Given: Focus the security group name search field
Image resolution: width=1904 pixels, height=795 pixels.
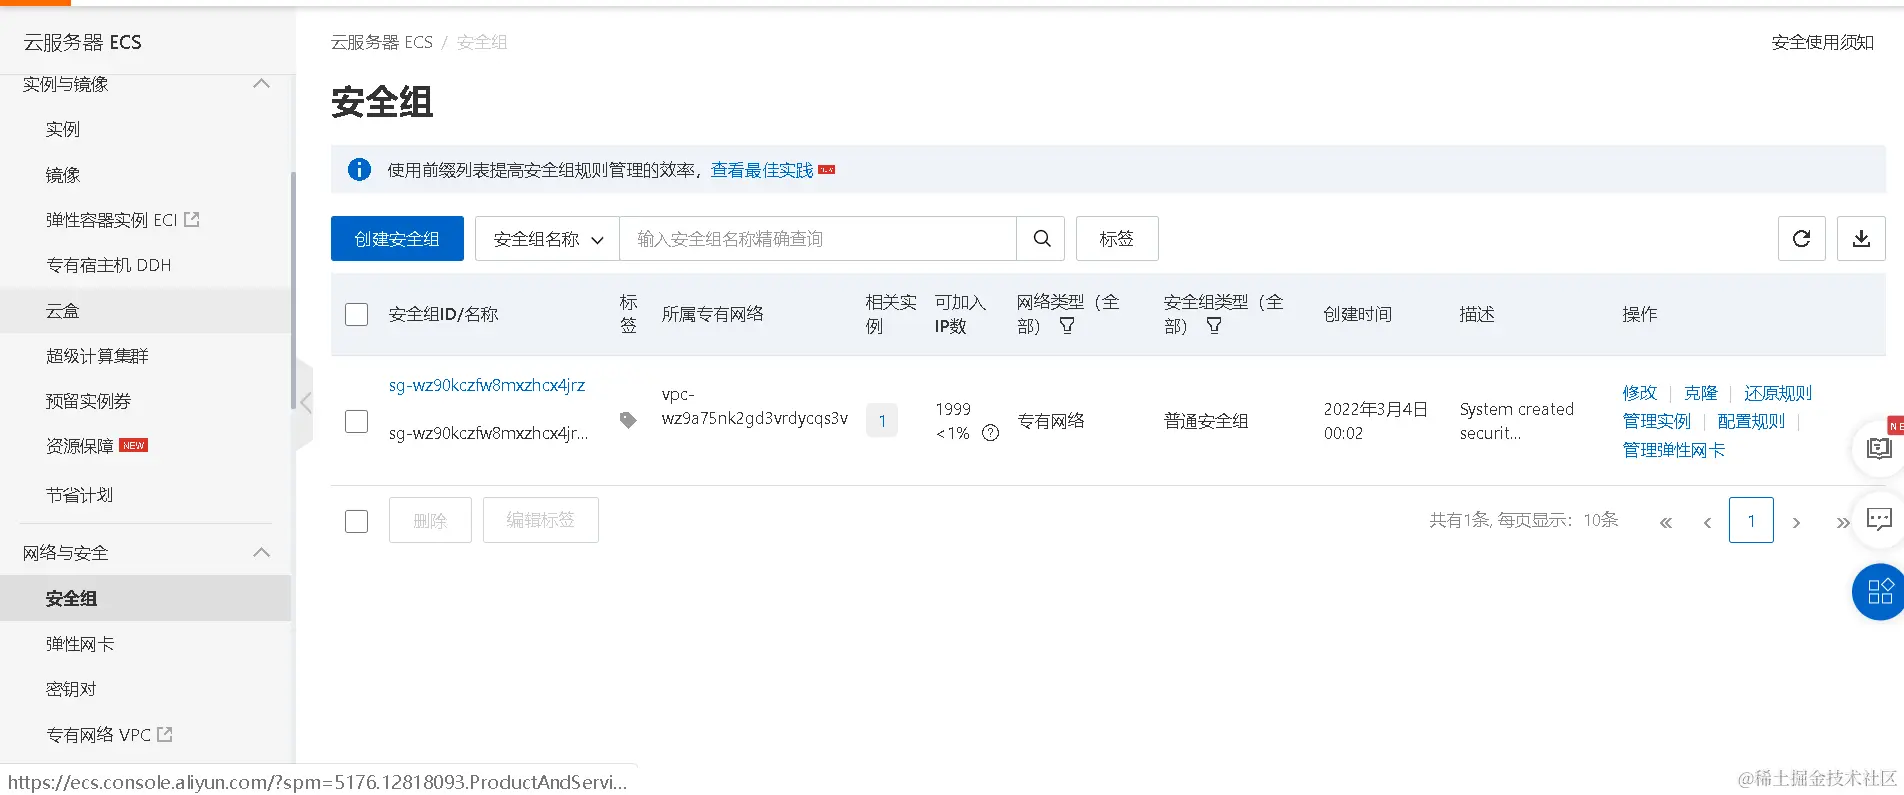Looking at the screenshot, I should pyautogui.click(x=818, y=239).
